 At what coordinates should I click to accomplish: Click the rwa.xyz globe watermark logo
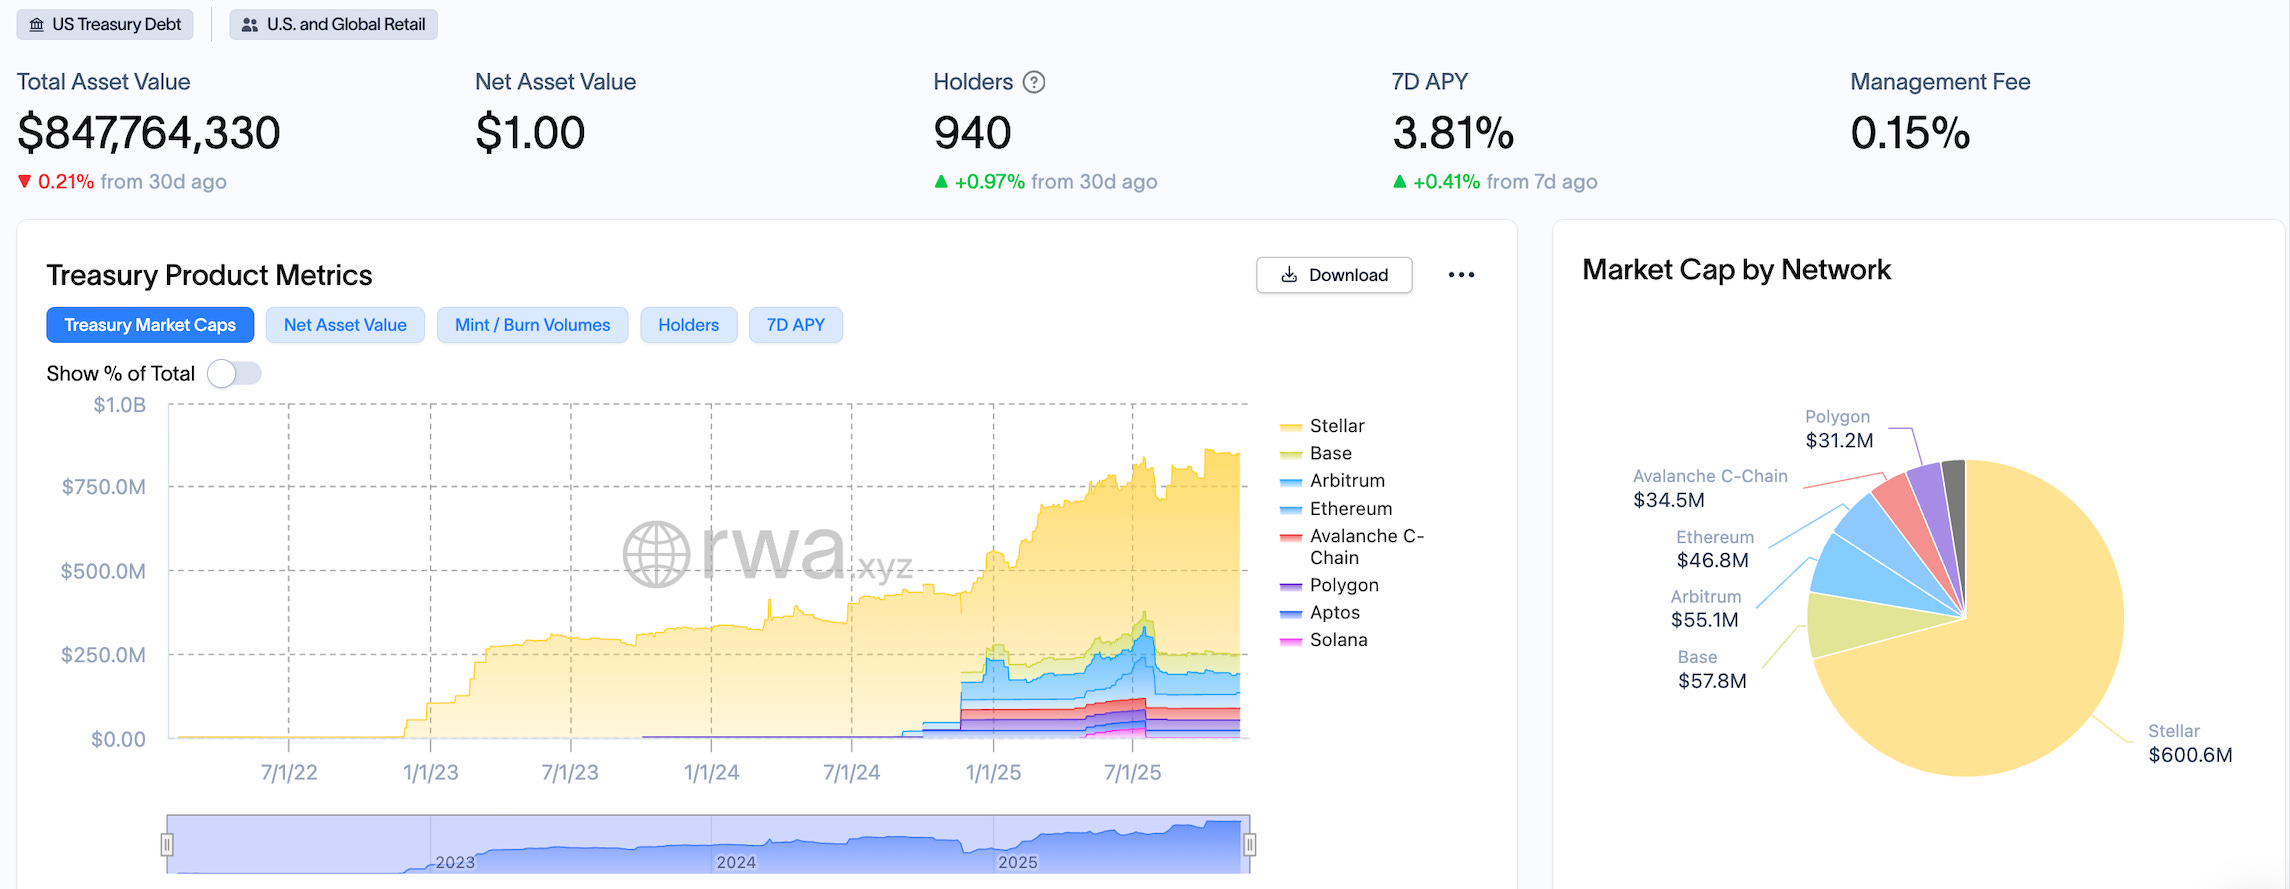coord(656,554)
